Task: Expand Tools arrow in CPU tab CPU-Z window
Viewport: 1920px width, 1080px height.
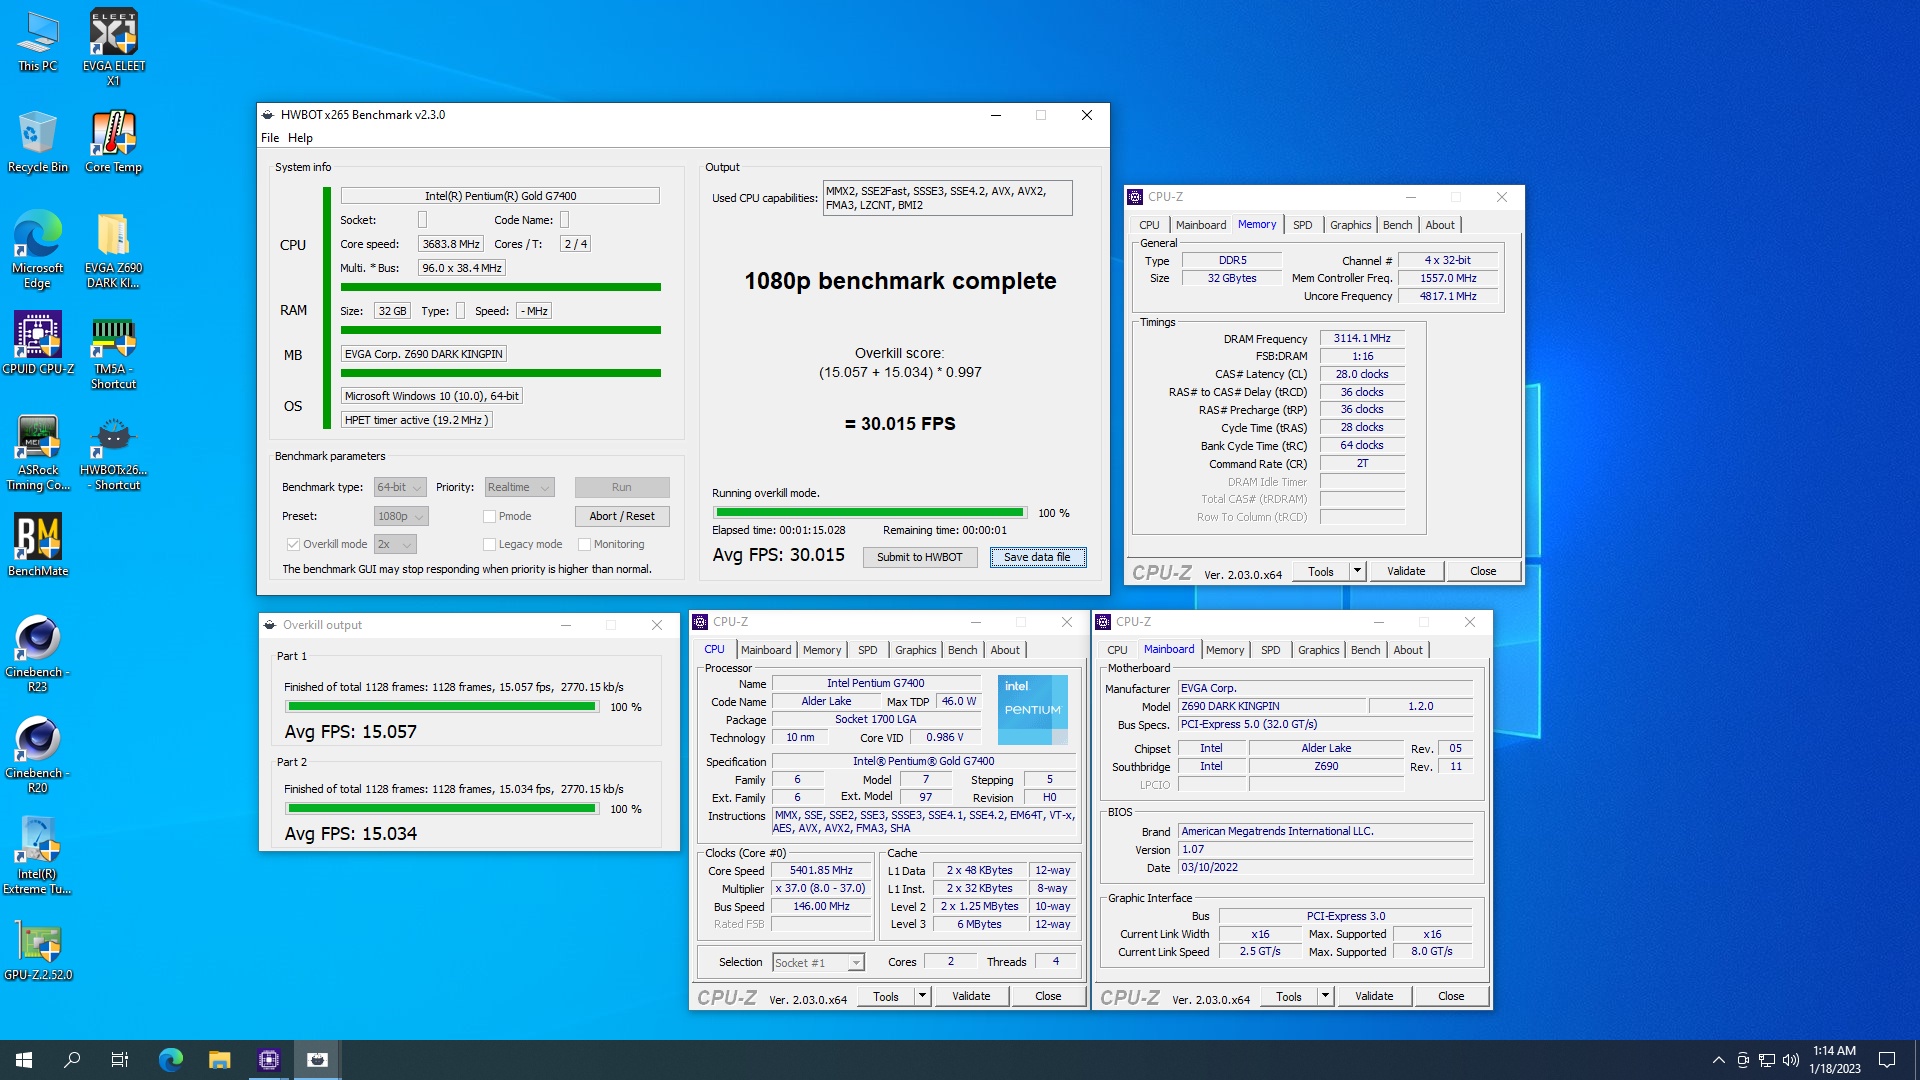Action: point(922,996)
